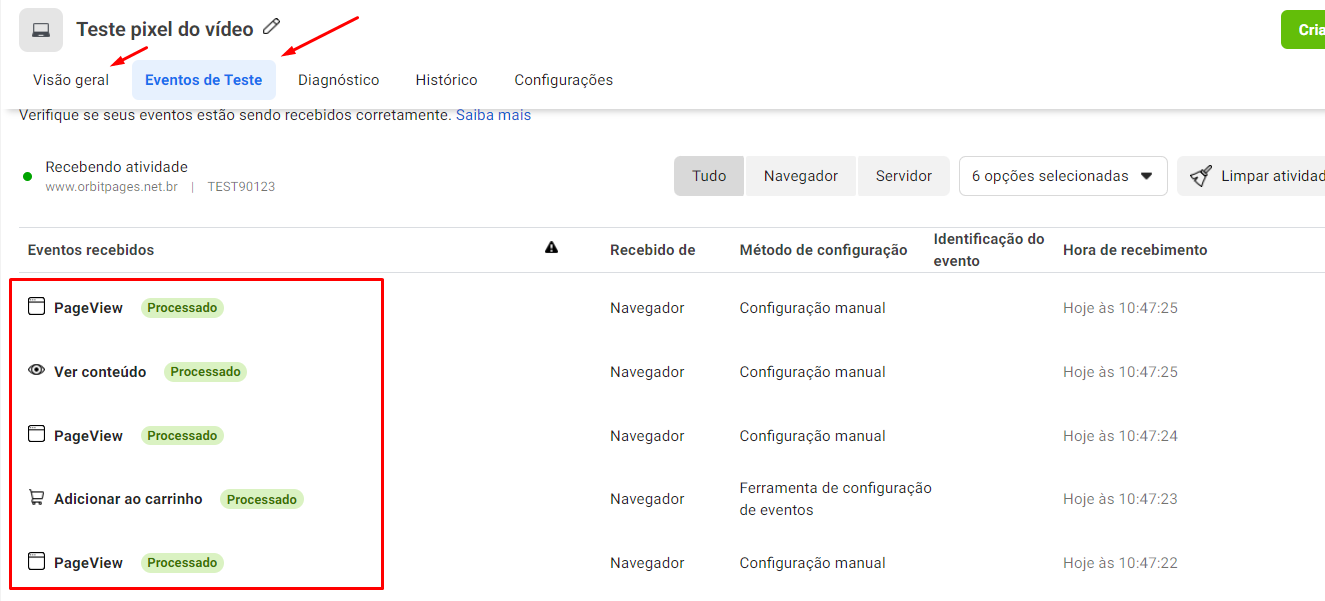
Task: Go to the Configurações tab
Action: (x=563, y=80)
